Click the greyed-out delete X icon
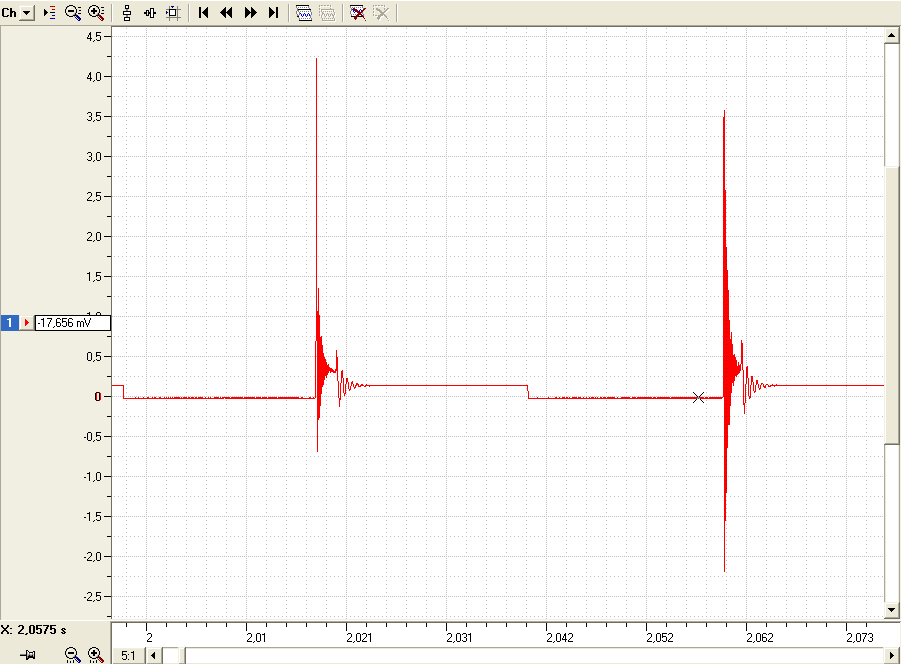Image resolution: width=901 pixels, height=664 pixels. point(381,13)
